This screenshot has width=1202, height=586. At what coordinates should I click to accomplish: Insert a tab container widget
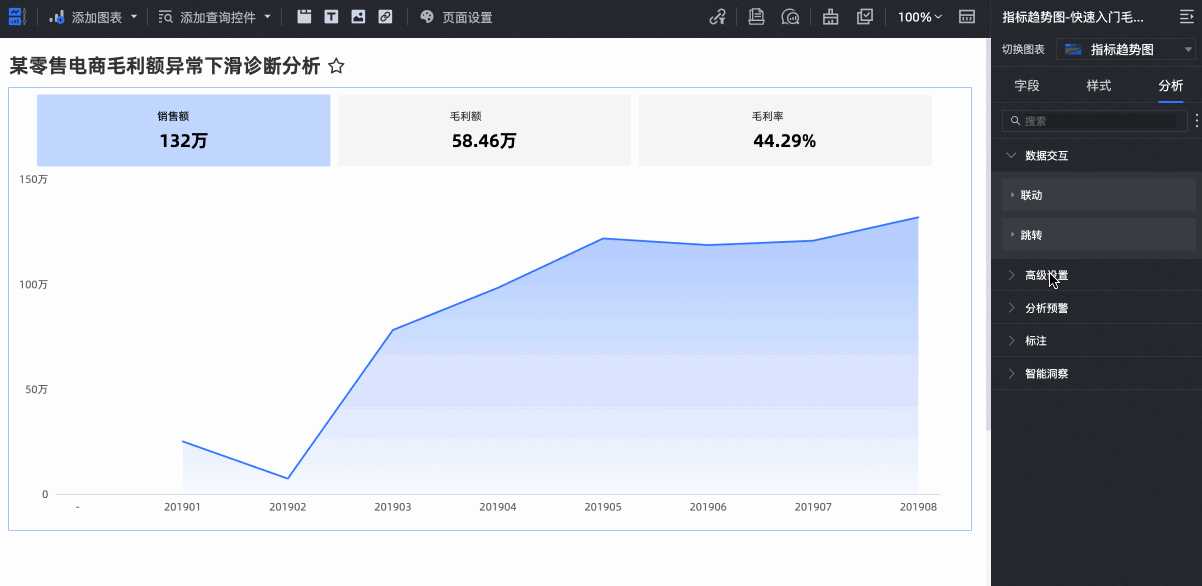click(305, 17)
